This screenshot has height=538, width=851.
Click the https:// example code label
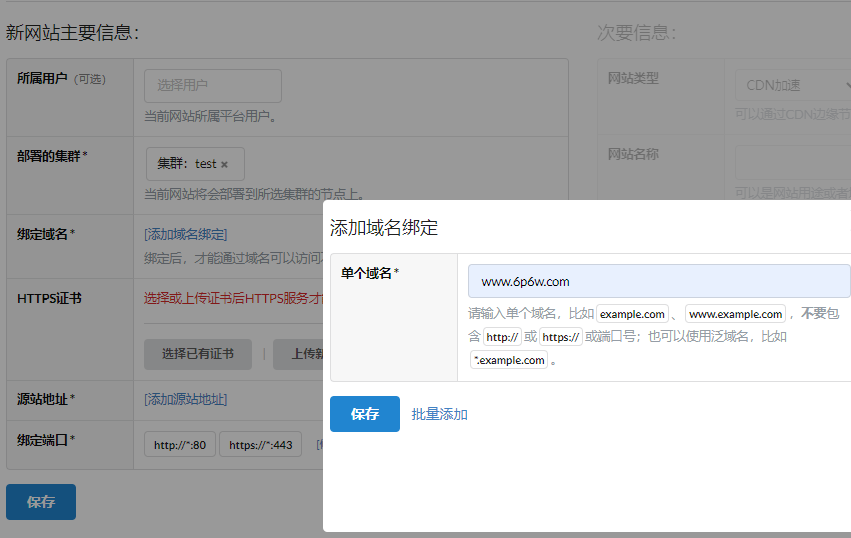point(560,337)
